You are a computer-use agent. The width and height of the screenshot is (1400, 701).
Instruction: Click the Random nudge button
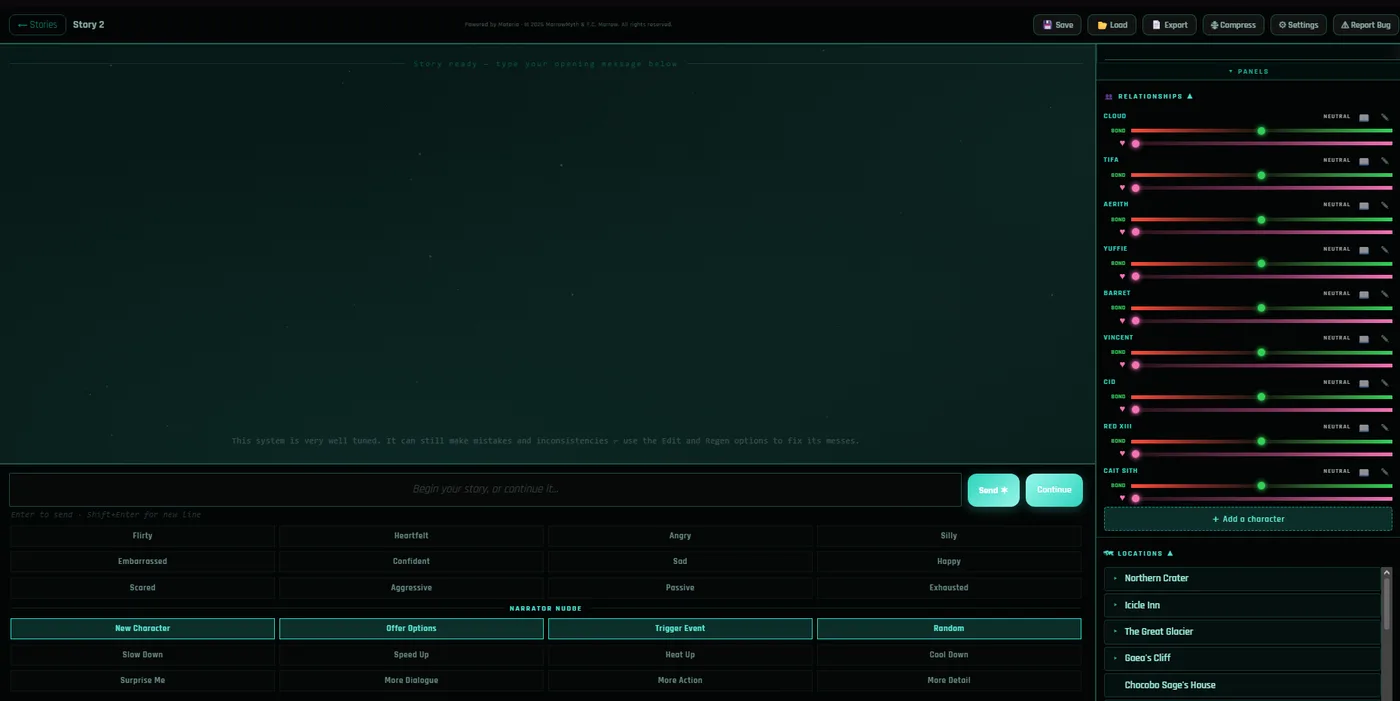pos(949,628)
